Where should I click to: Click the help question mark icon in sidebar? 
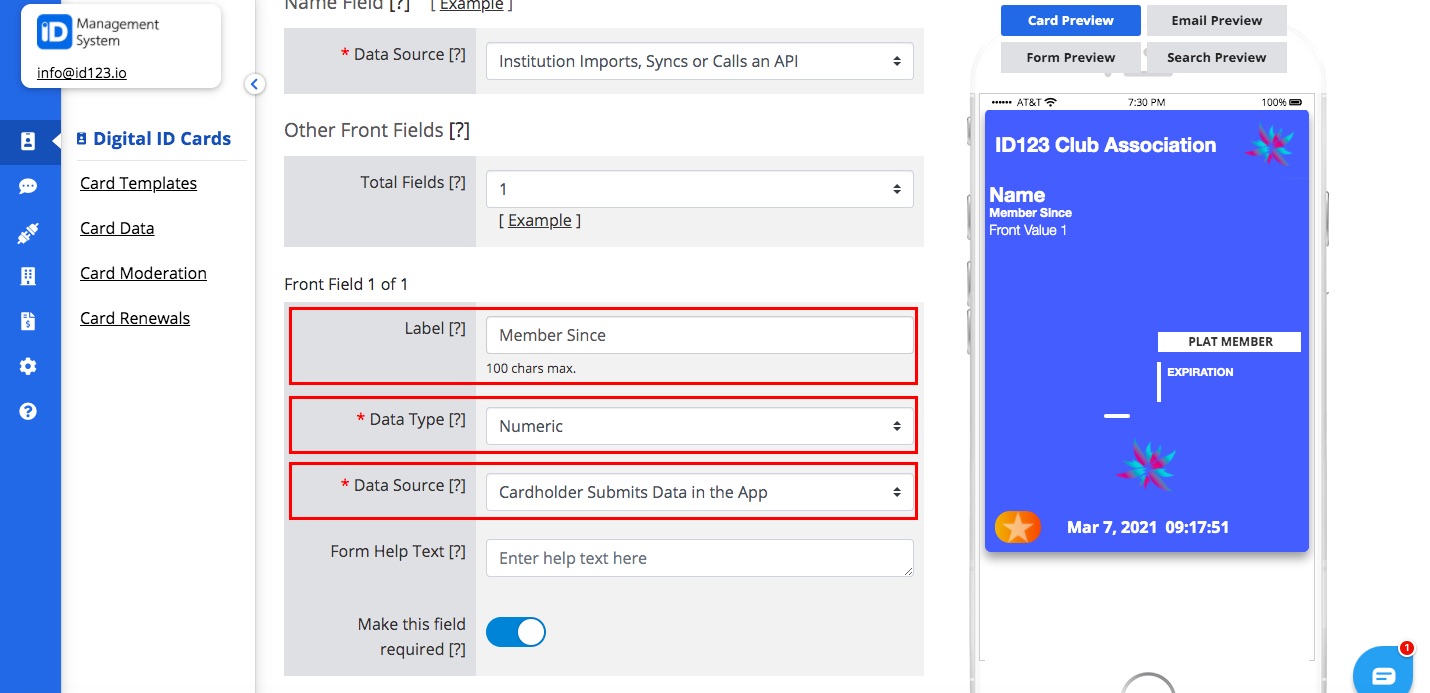click(30, 410)
